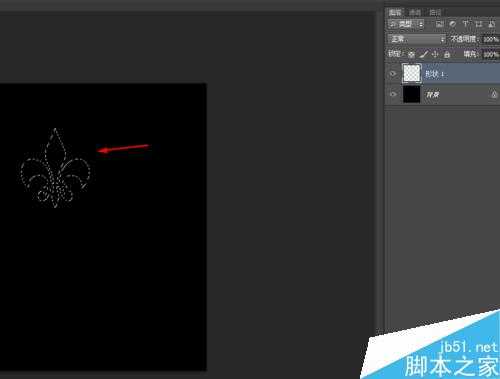Click the 填充 fill value field
Viewport: 500px width, 379px height.
pos(491,54)
